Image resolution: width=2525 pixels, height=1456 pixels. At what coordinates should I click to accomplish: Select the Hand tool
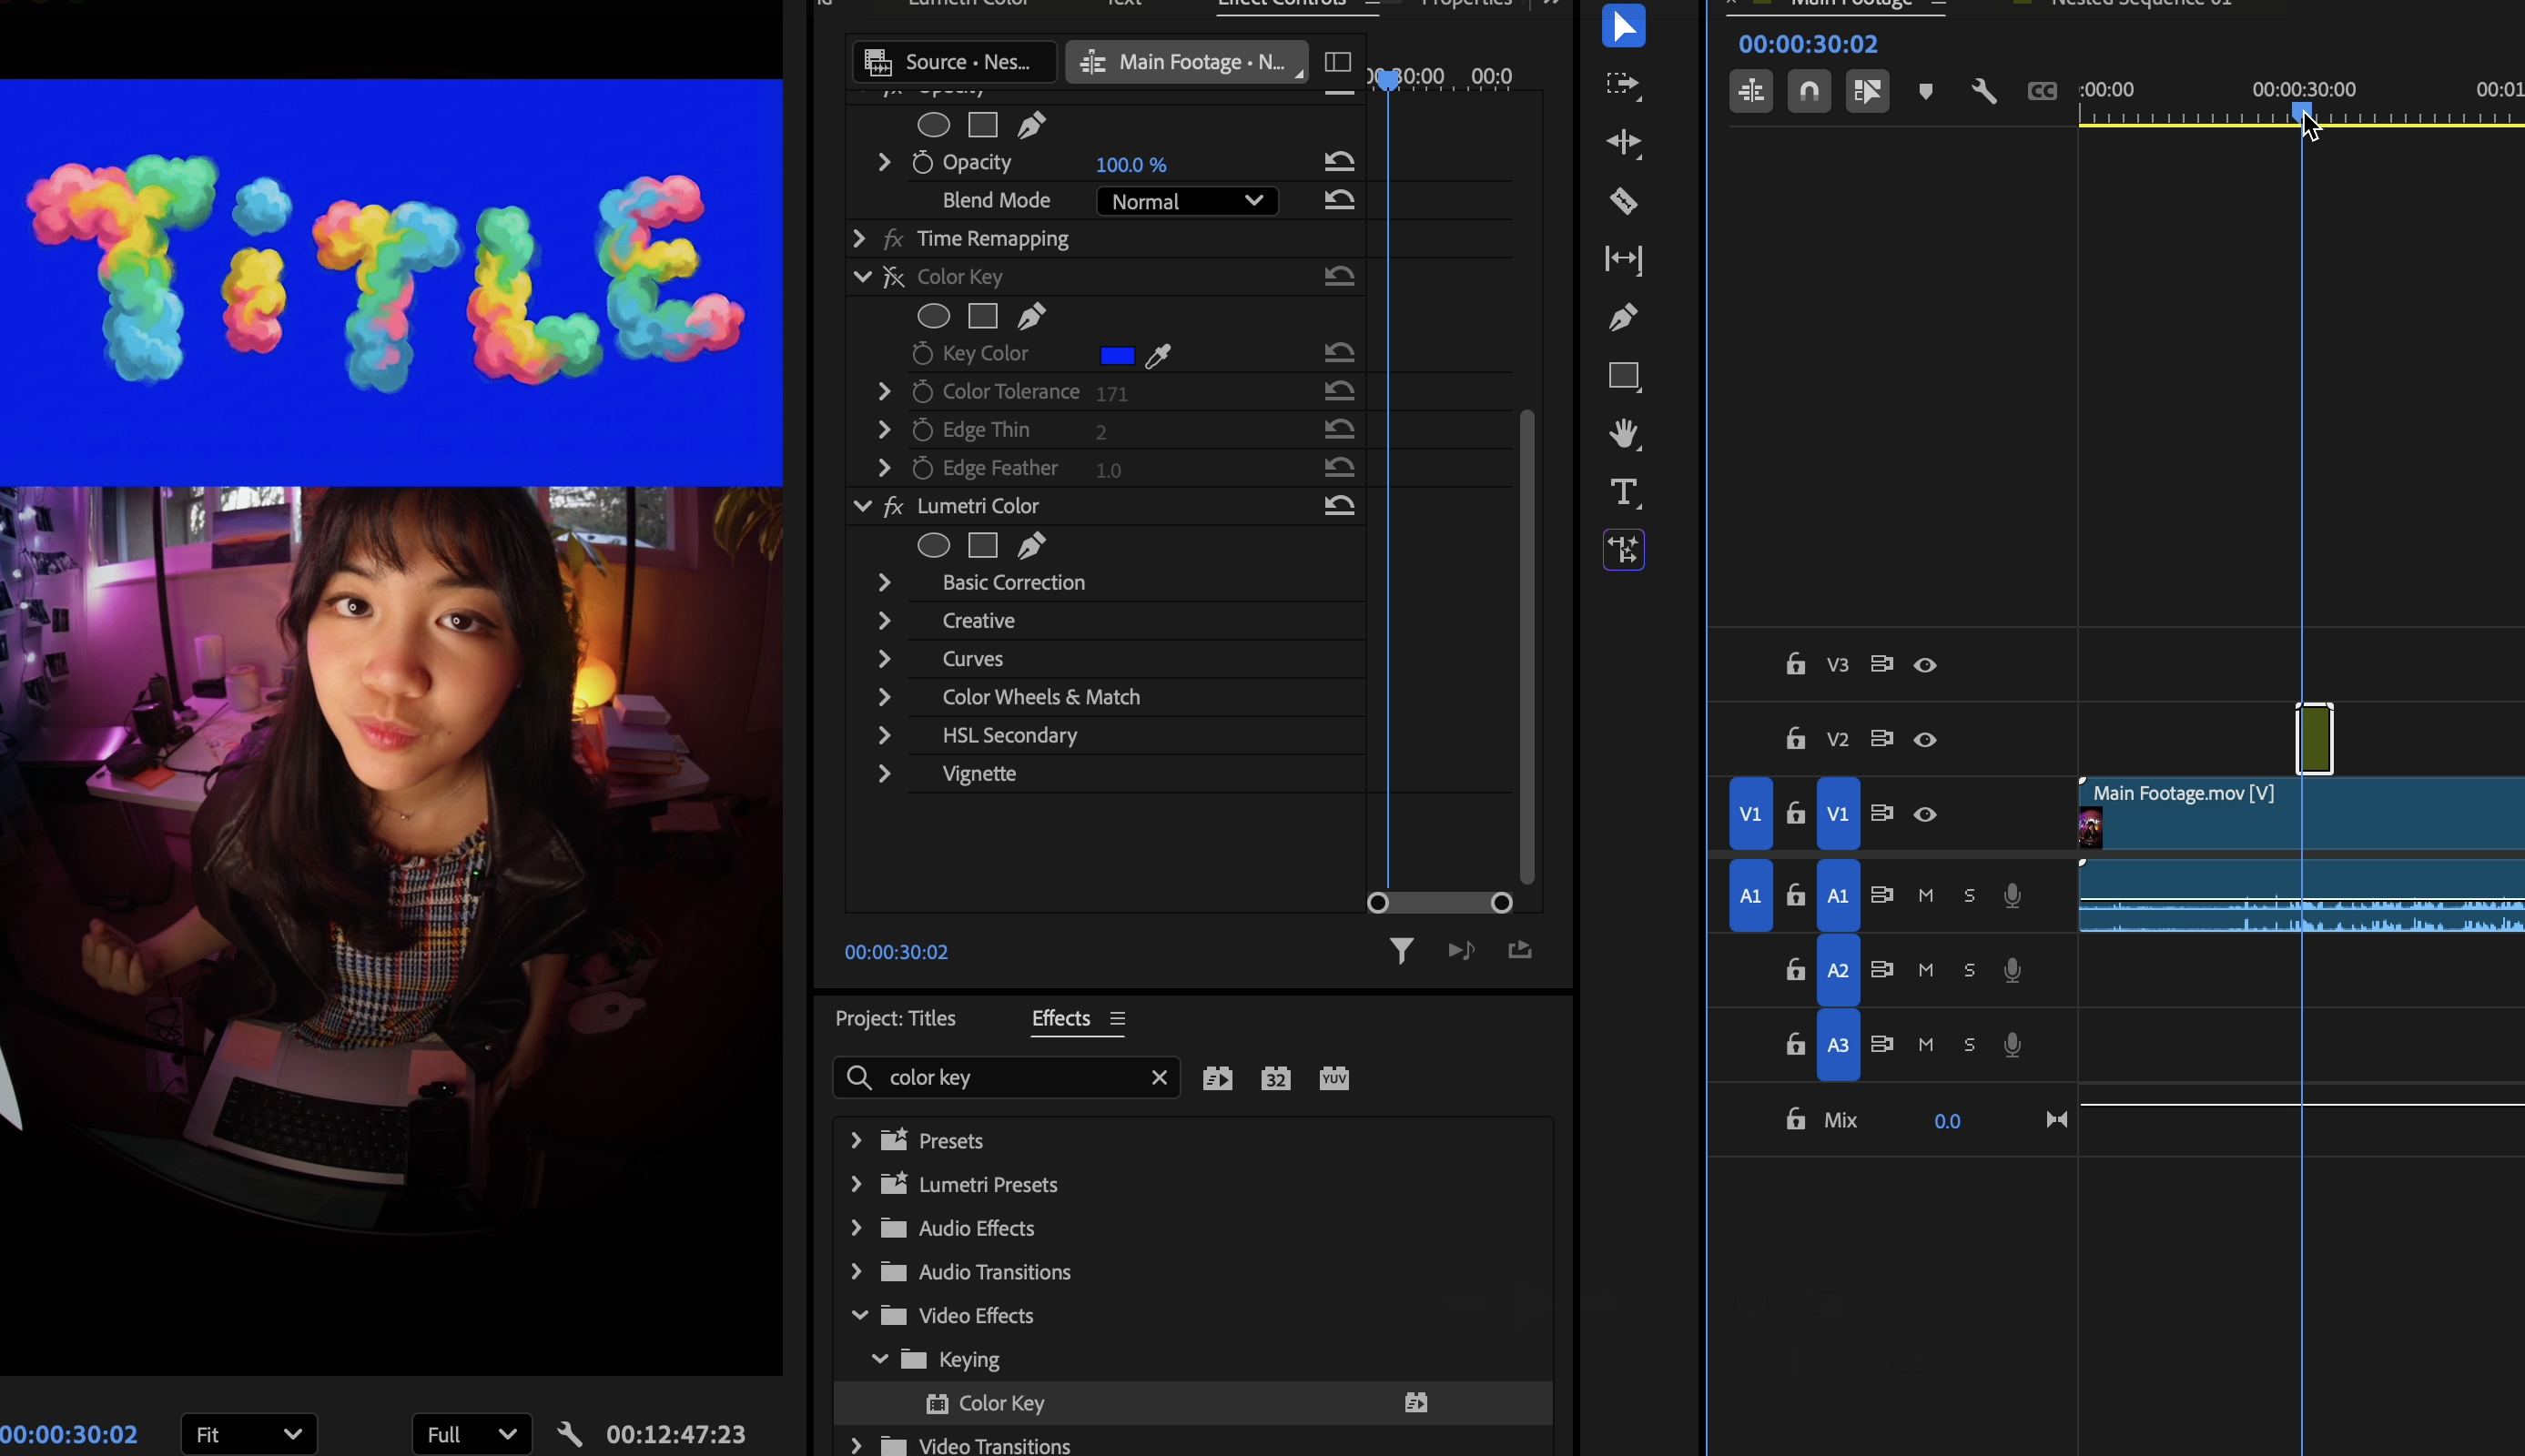click(x=1622, y=434)
